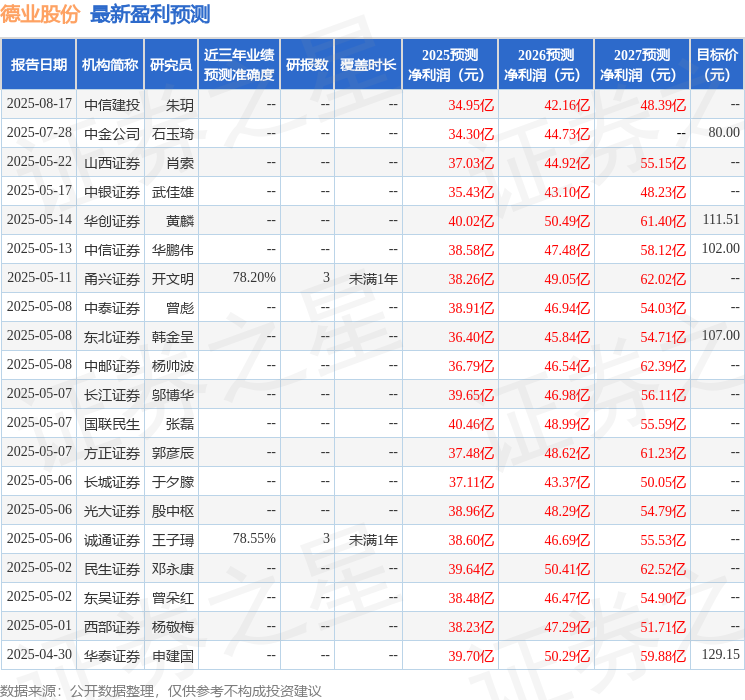Click analyst name 殷中枢
Image resolution: width=745 pixels, height=700 pixels.
pyautogui.click(x=172, y=510)
